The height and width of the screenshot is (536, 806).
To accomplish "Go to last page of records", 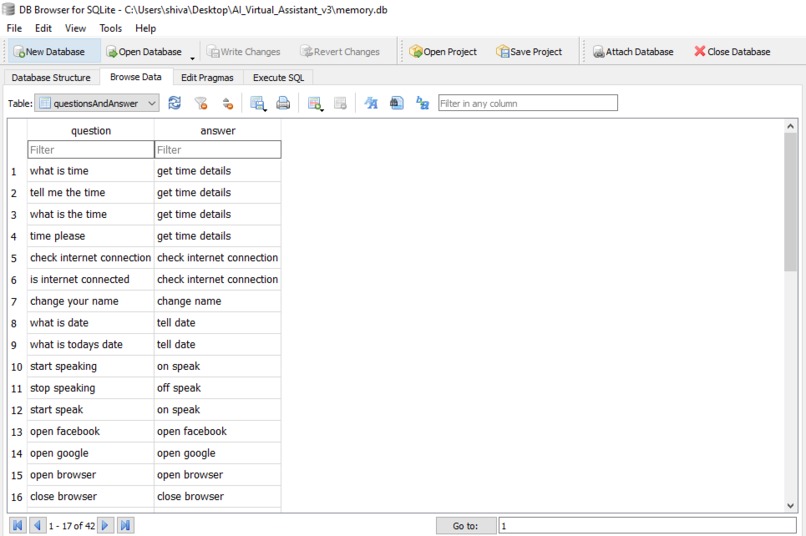I will 125,525.
